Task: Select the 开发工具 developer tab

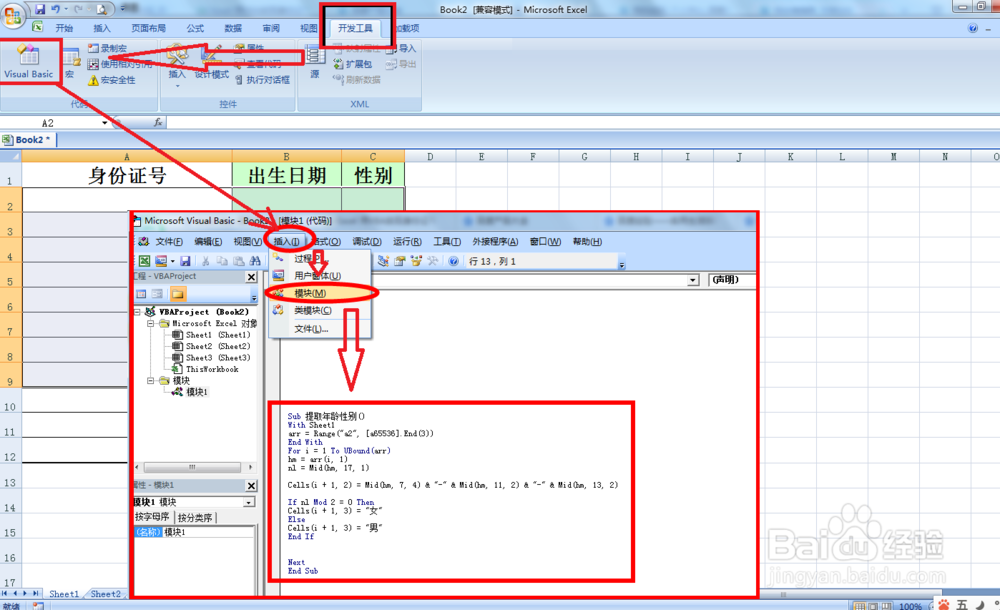Action: pos(355,28)
